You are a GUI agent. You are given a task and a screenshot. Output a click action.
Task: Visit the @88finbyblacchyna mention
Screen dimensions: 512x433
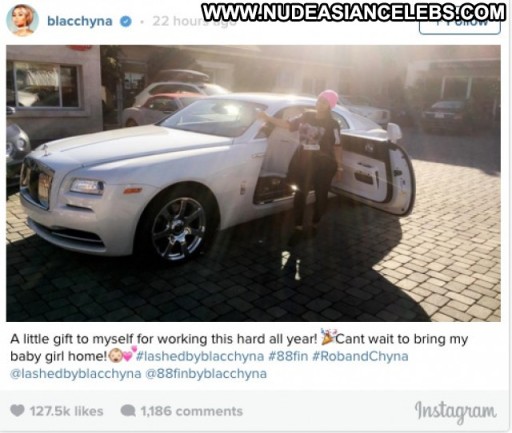click(206, 374)
